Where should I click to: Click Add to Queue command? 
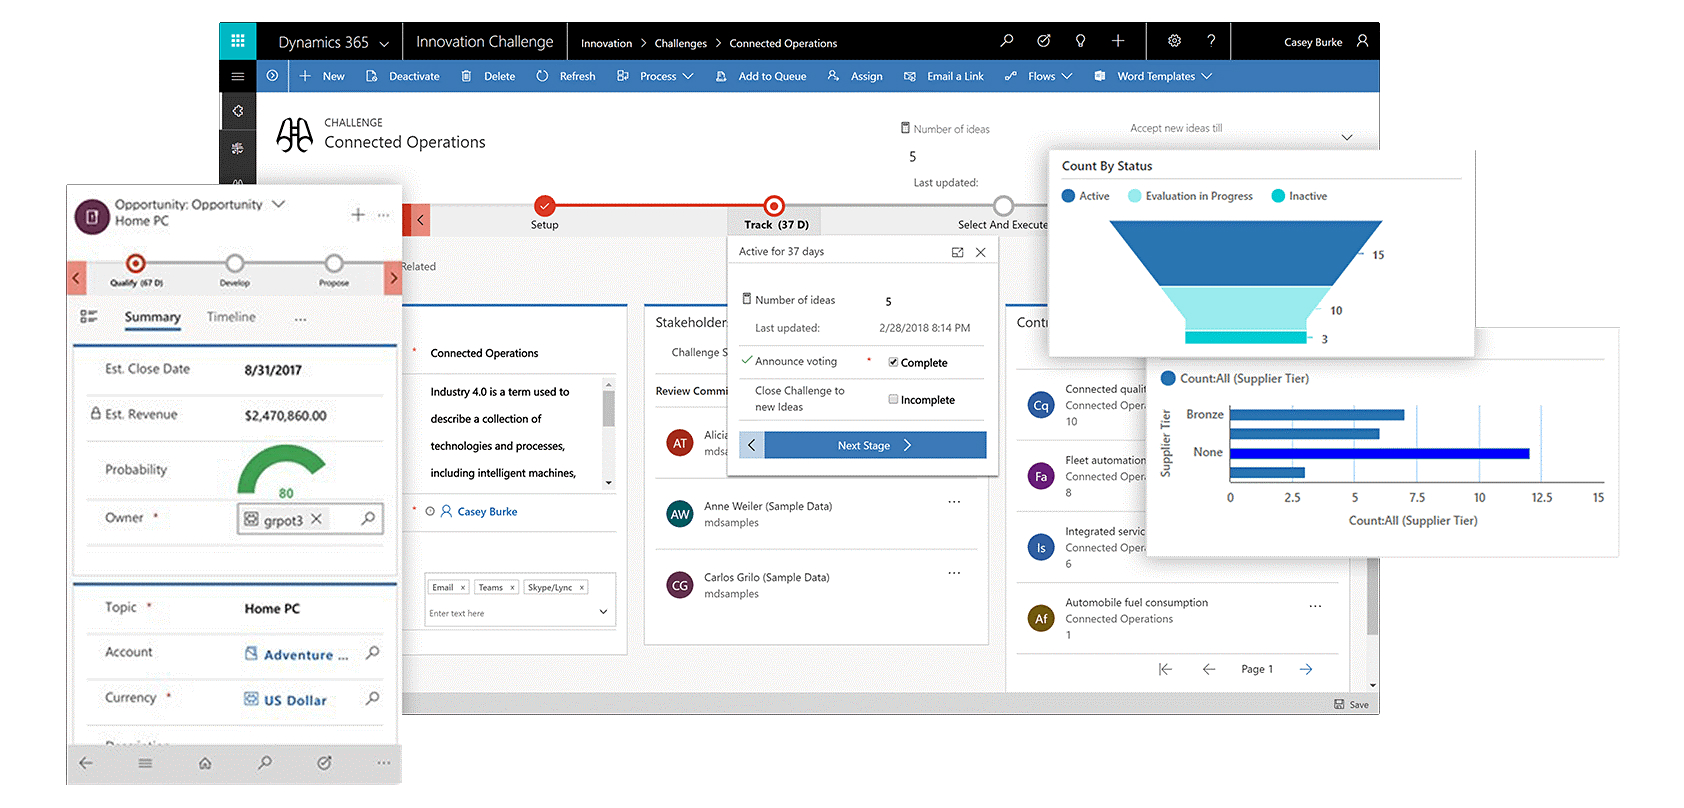click(761, 76)
